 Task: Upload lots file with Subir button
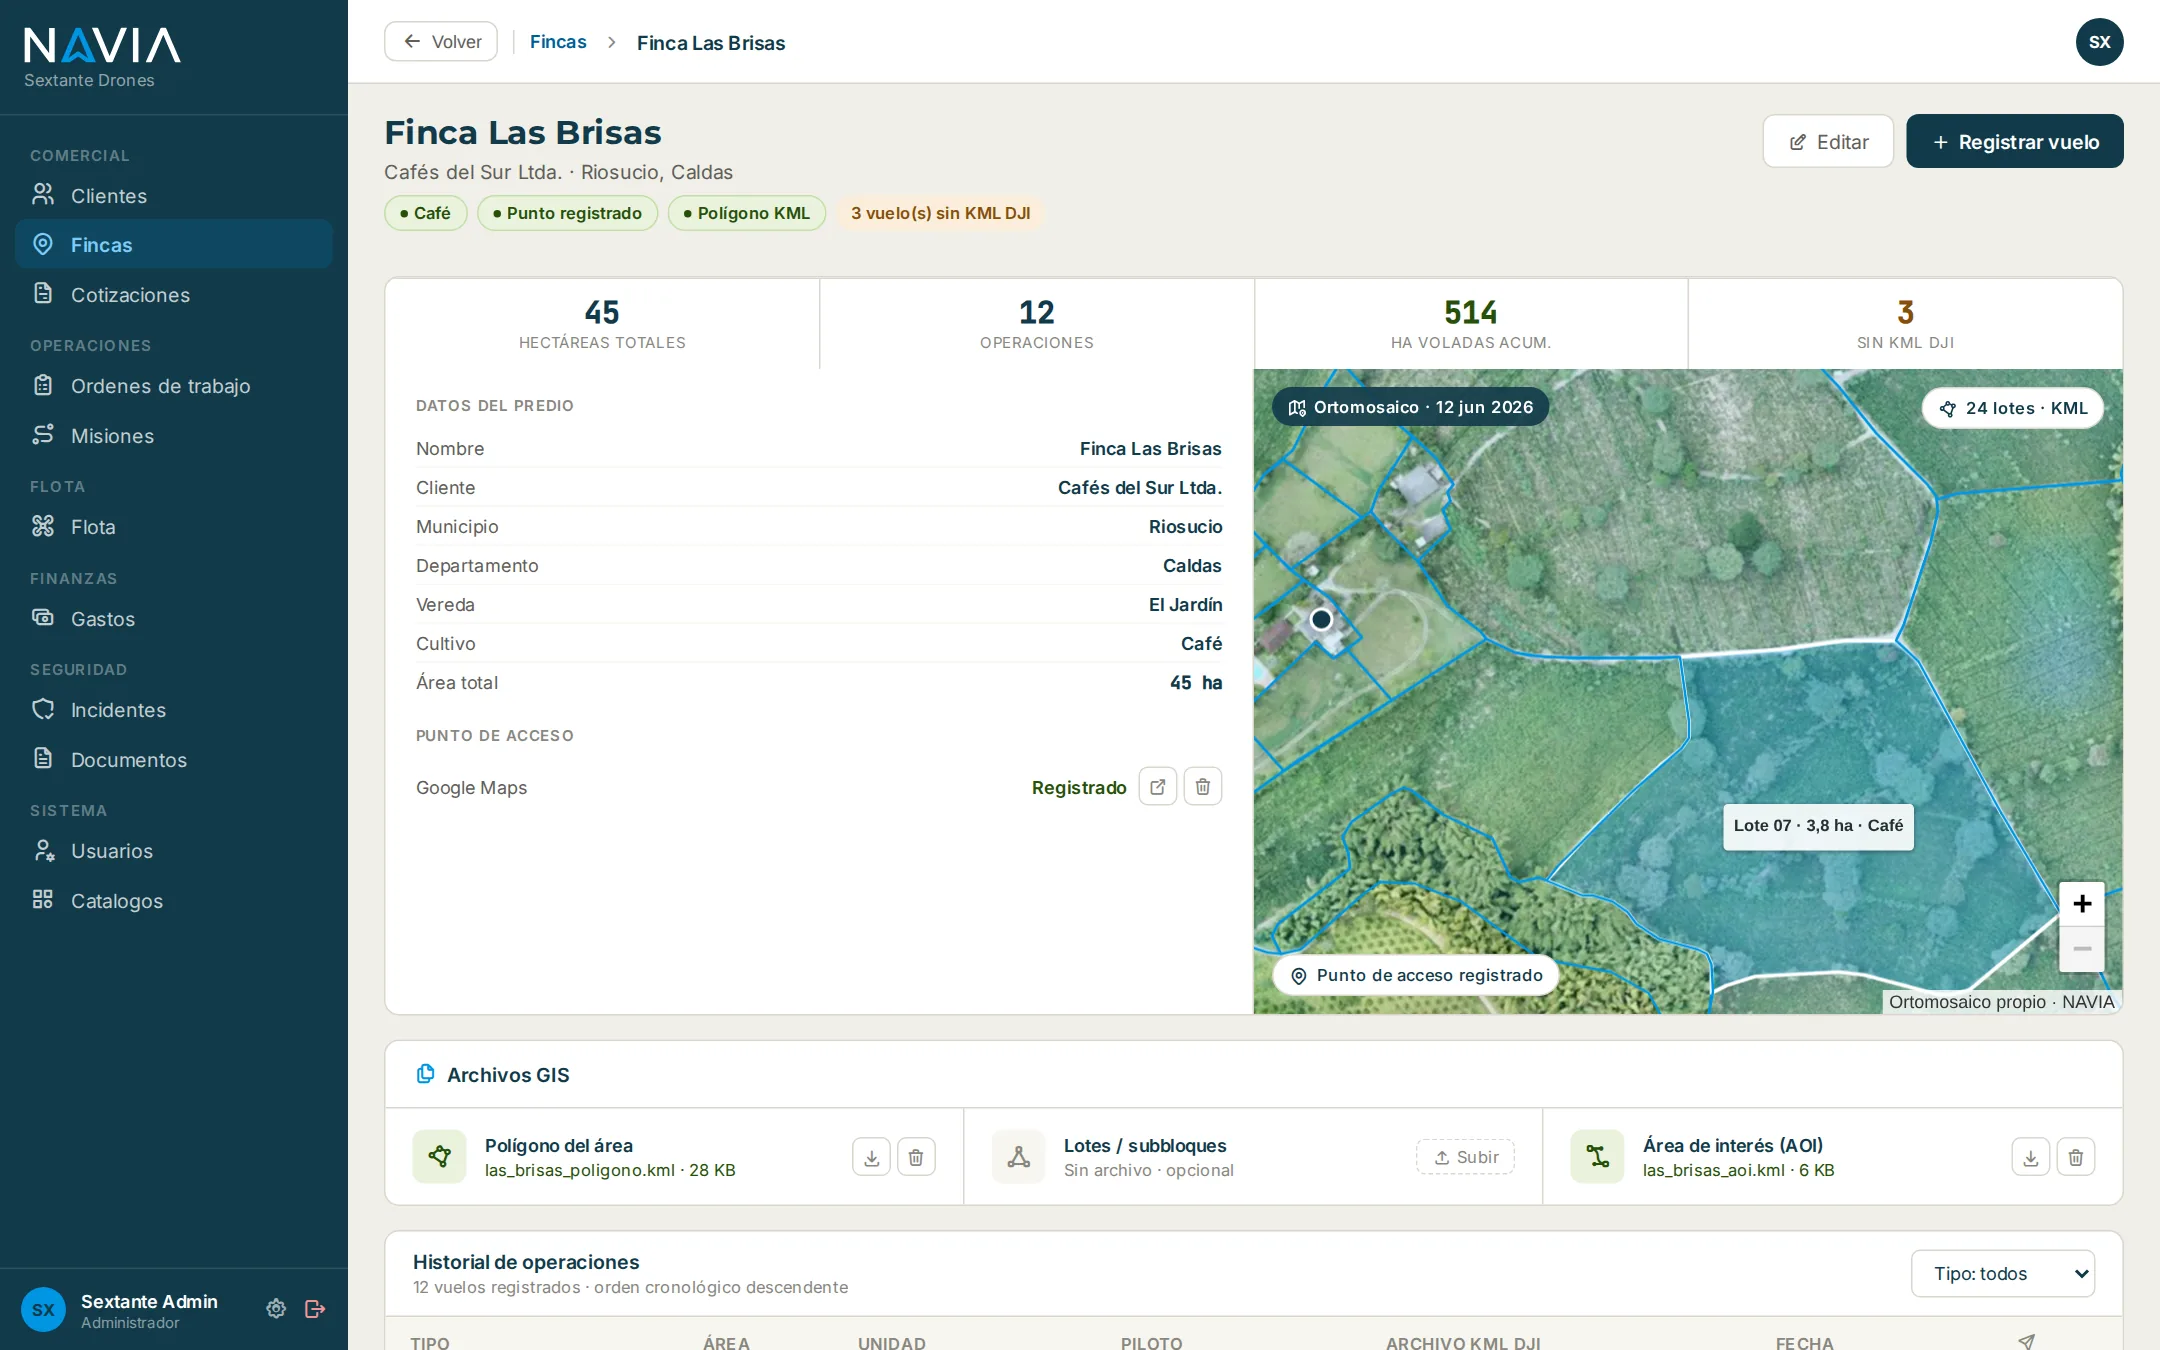[1465, 1157]
